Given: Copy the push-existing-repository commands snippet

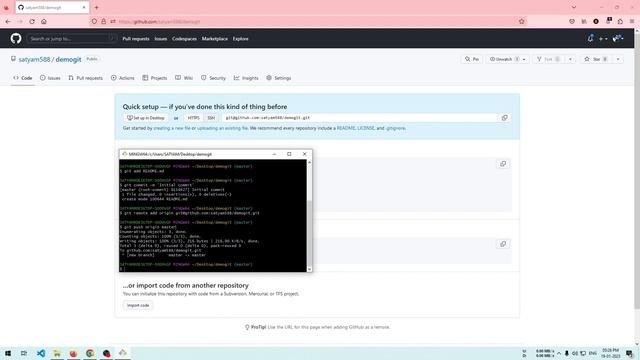Looking at the screenshot, I should point(503,244).
